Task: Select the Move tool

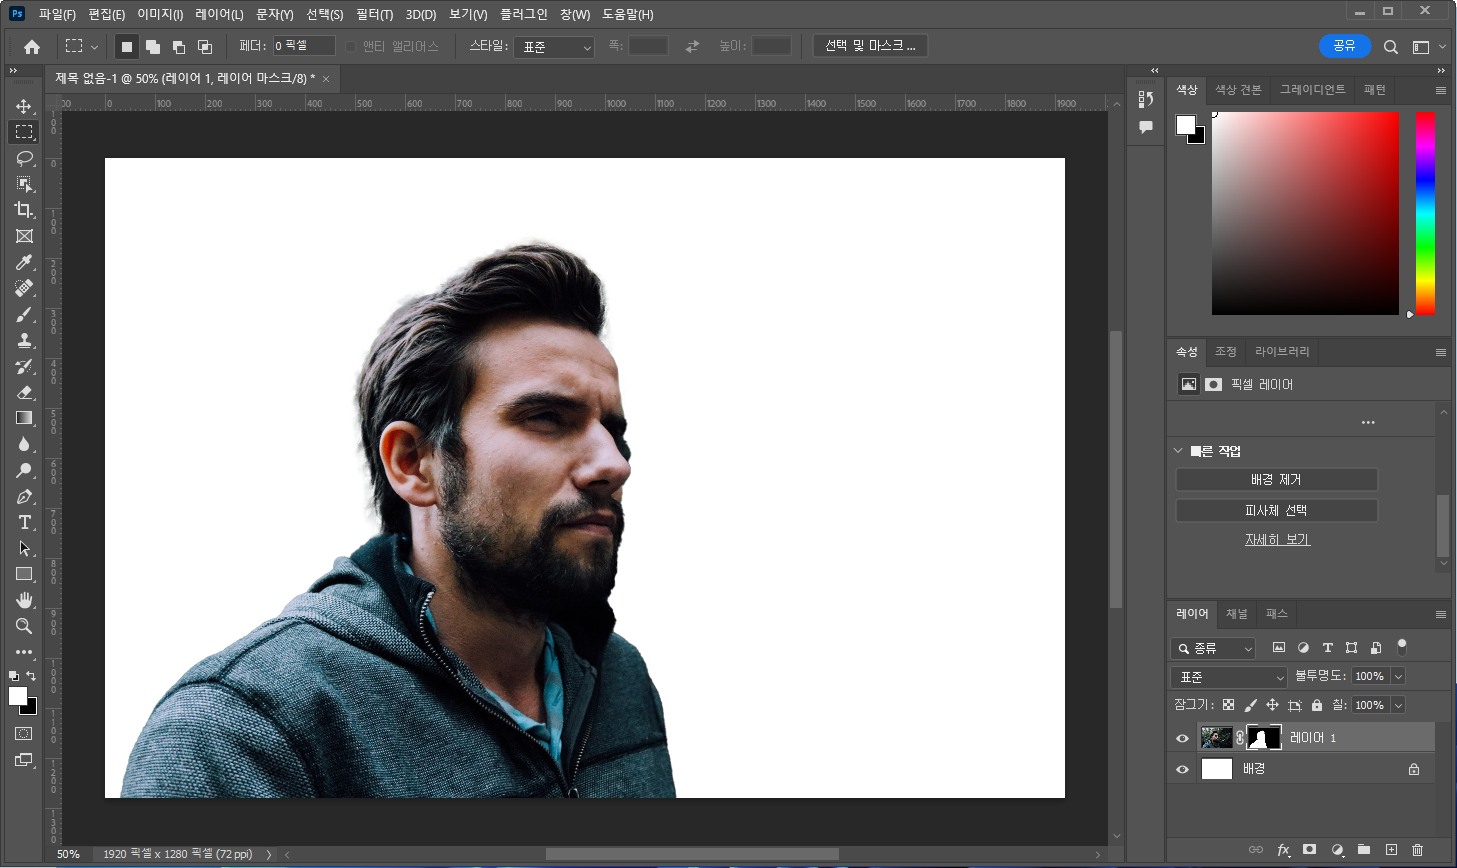Action: [x=24, y=106]
